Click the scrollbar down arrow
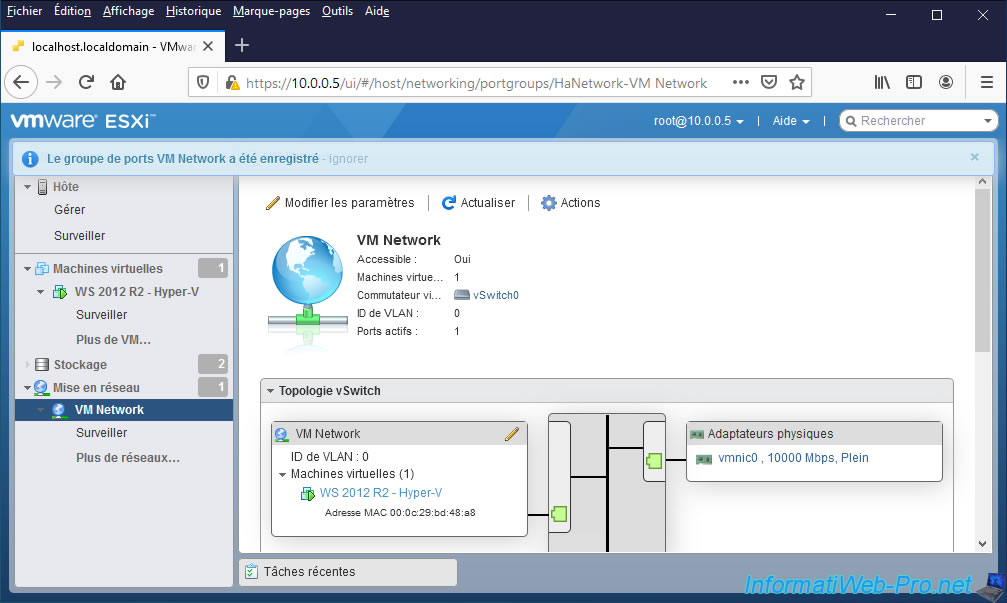 tap(982, 543)
